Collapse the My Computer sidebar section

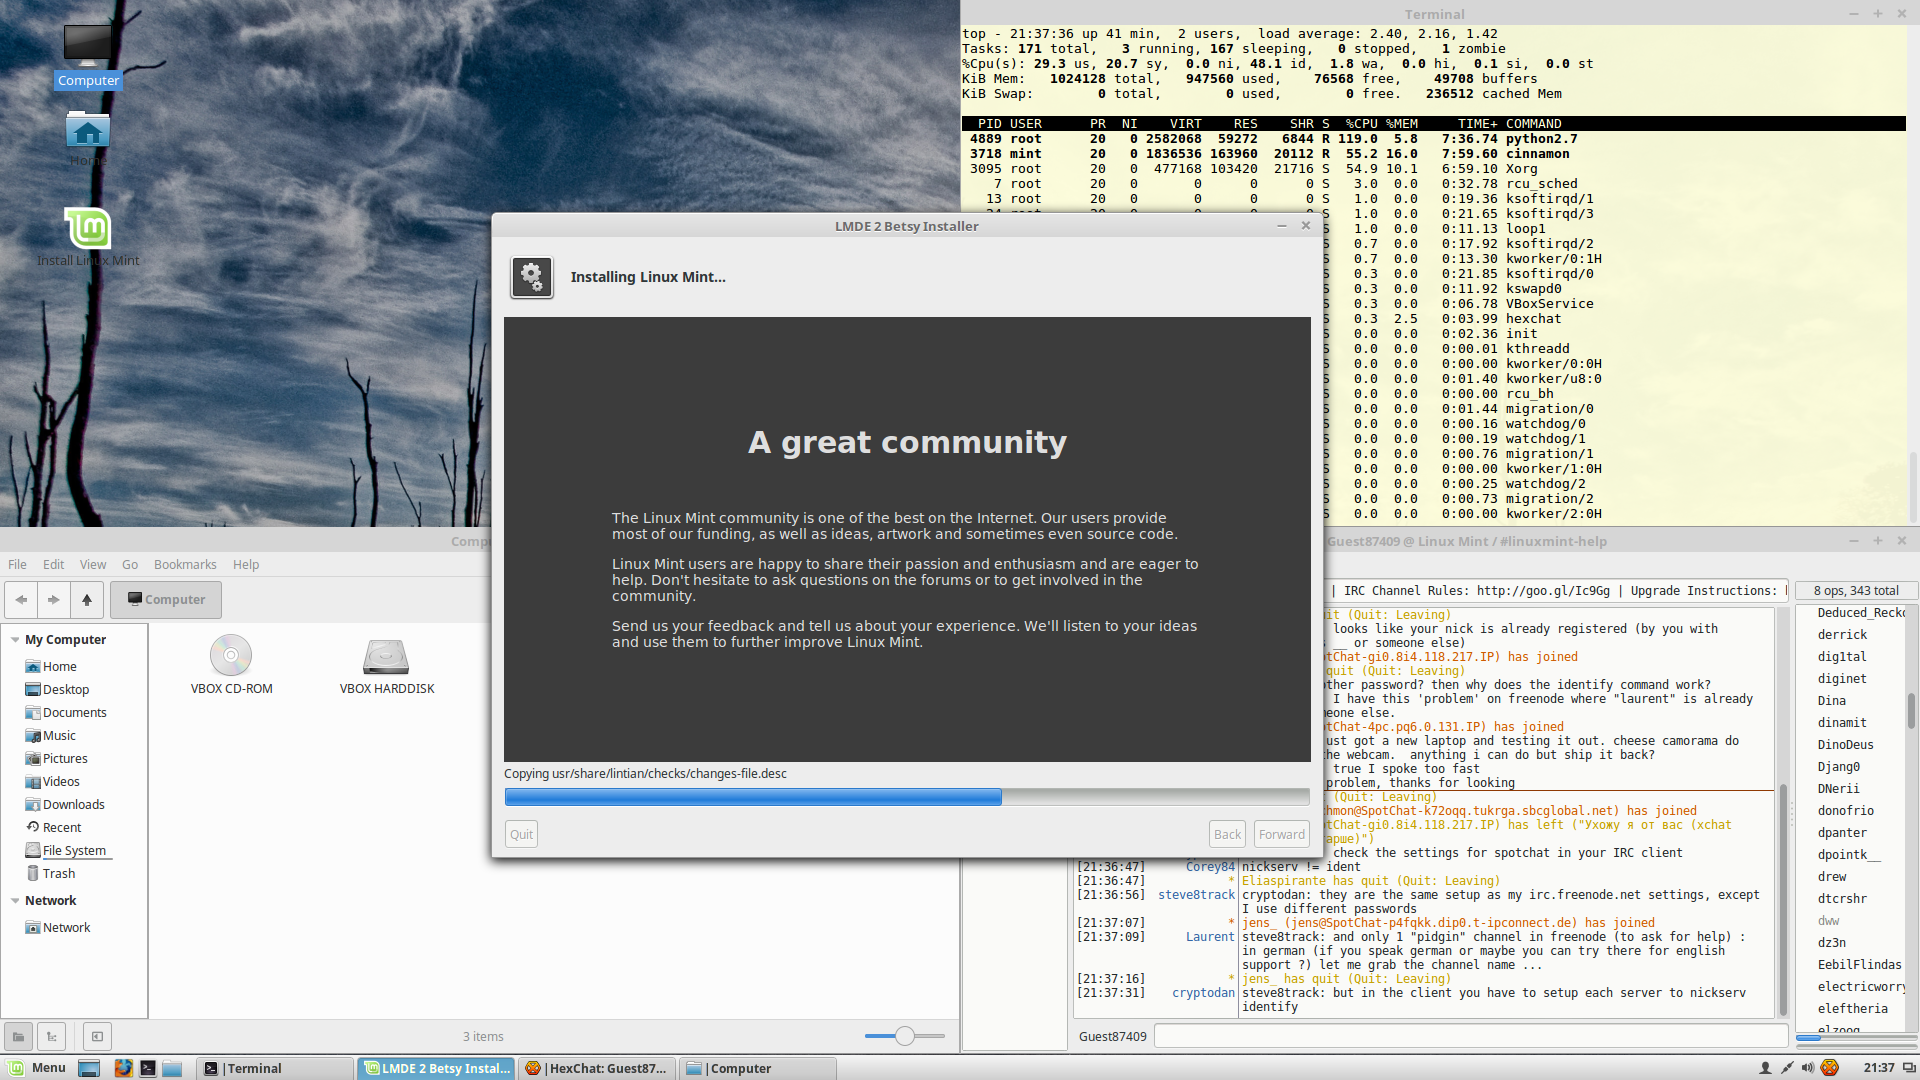[15, 640]
